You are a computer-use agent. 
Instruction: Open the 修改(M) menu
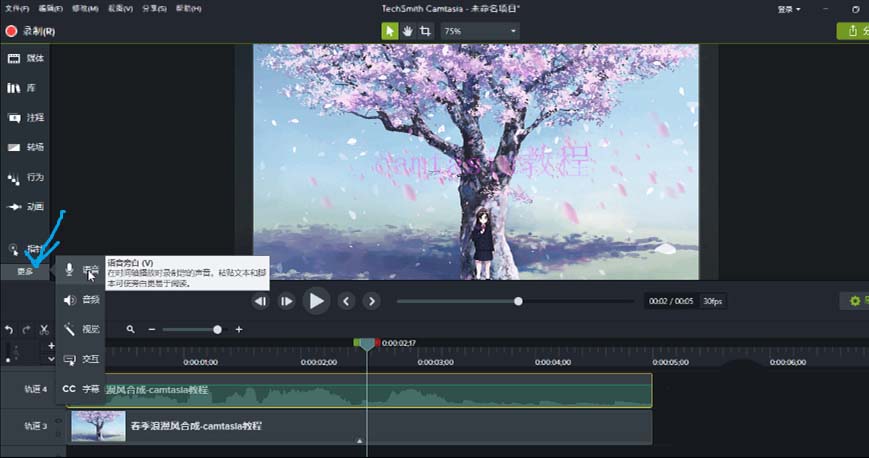(85, 8)
